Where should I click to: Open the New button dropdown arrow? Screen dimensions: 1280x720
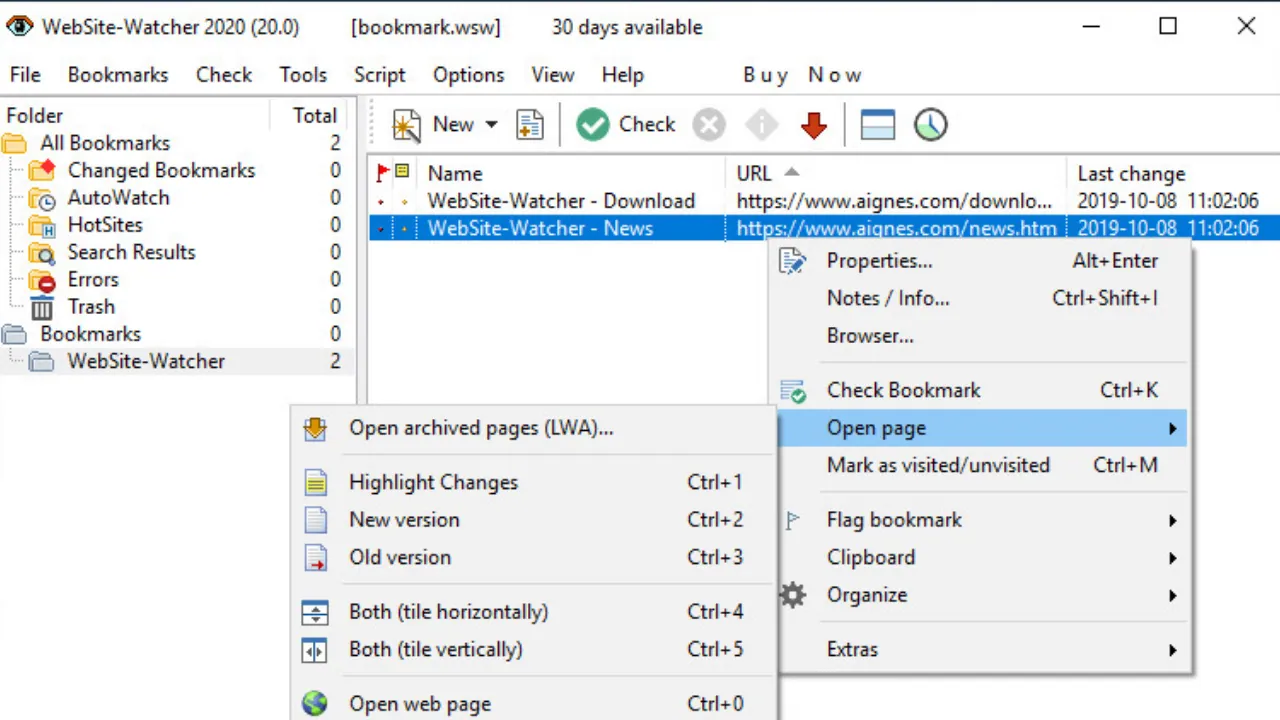click(491, 125)
